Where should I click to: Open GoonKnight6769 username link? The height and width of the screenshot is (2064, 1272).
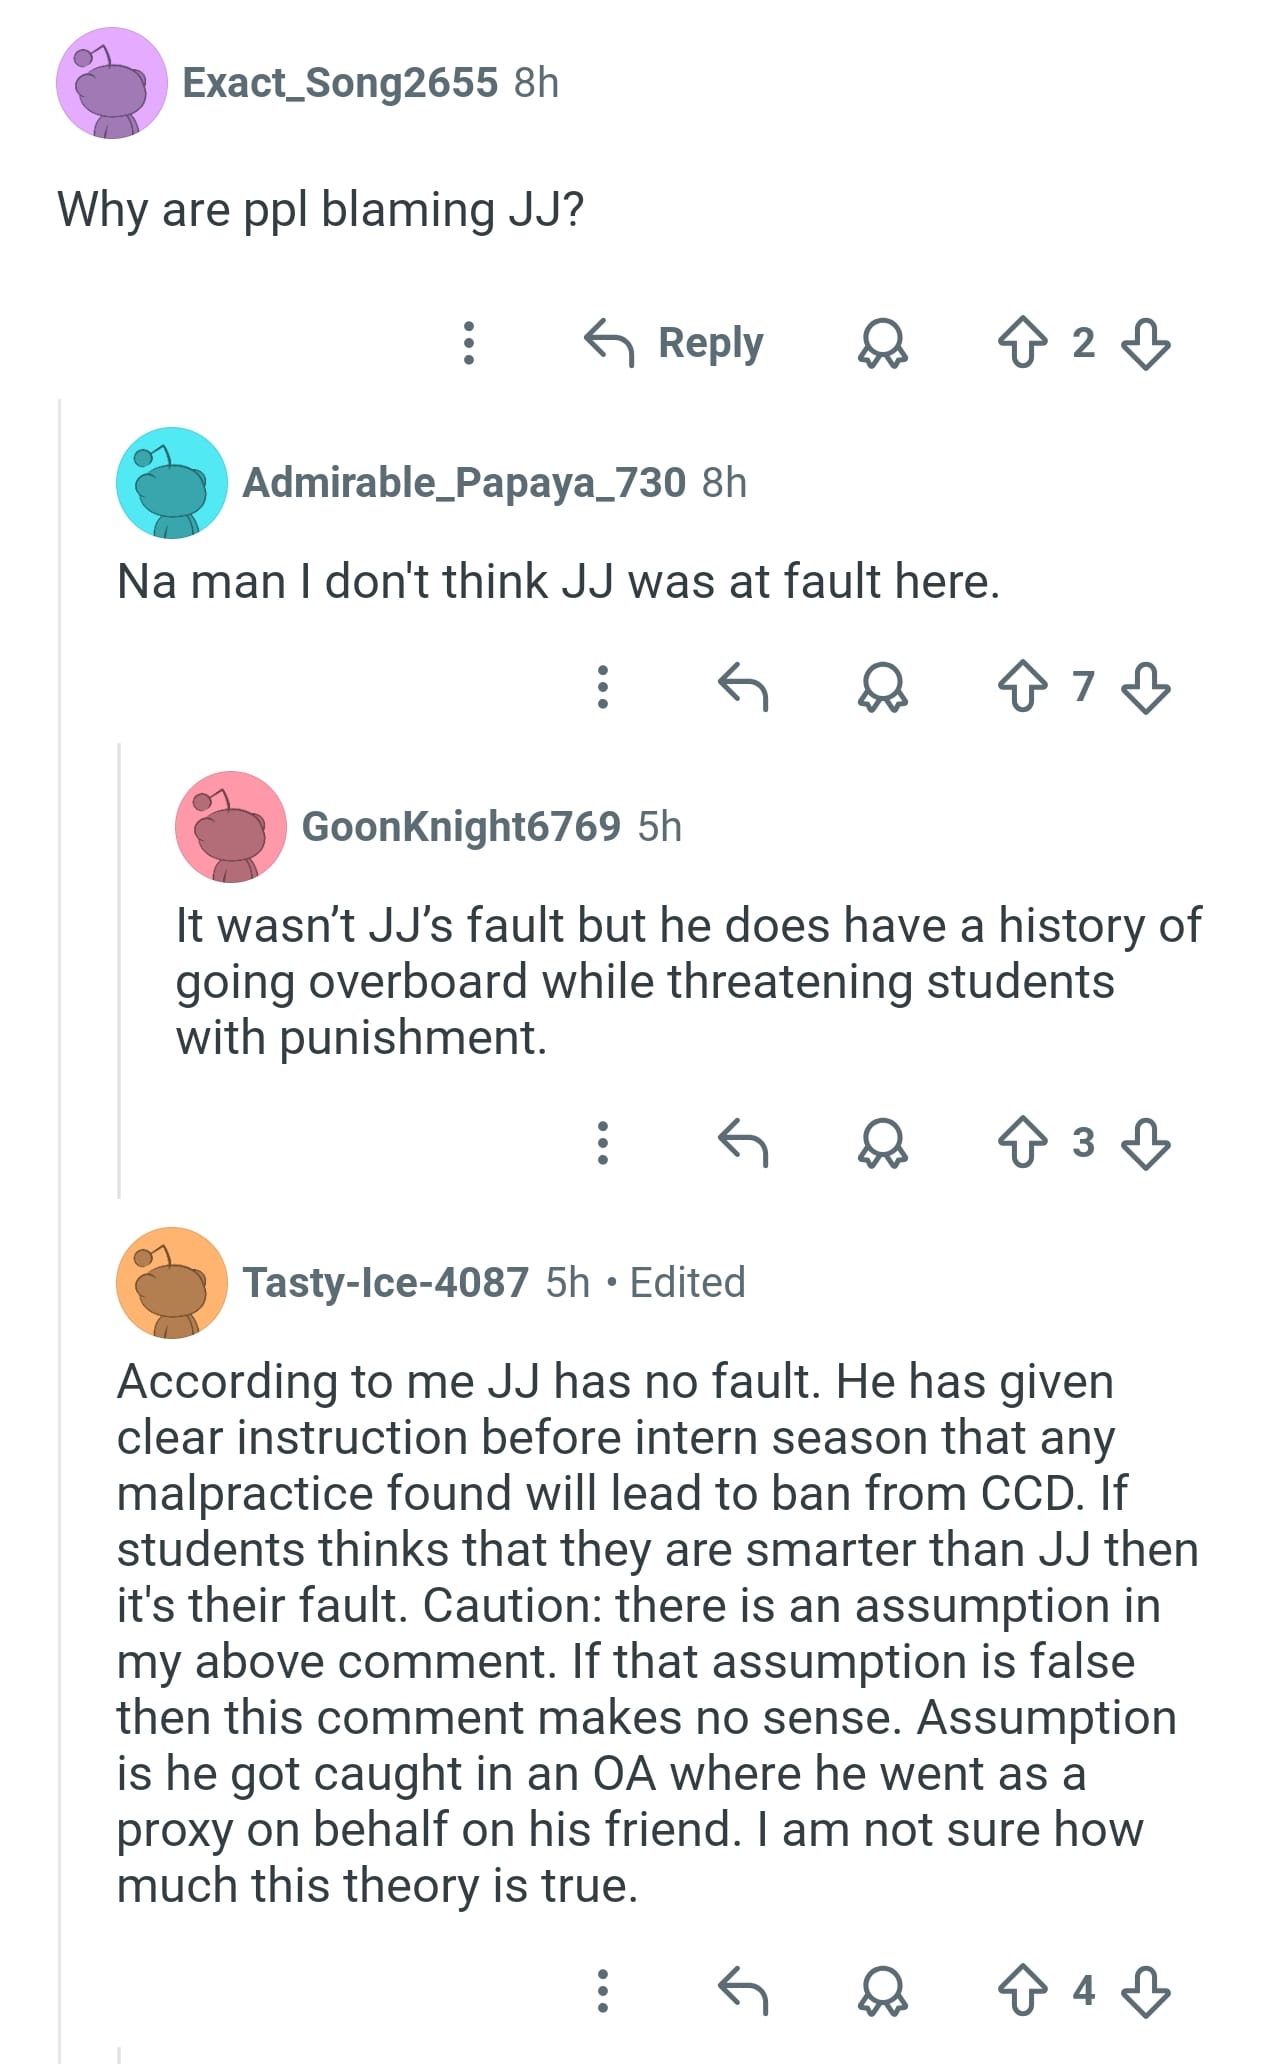click(x=461, y=827)
